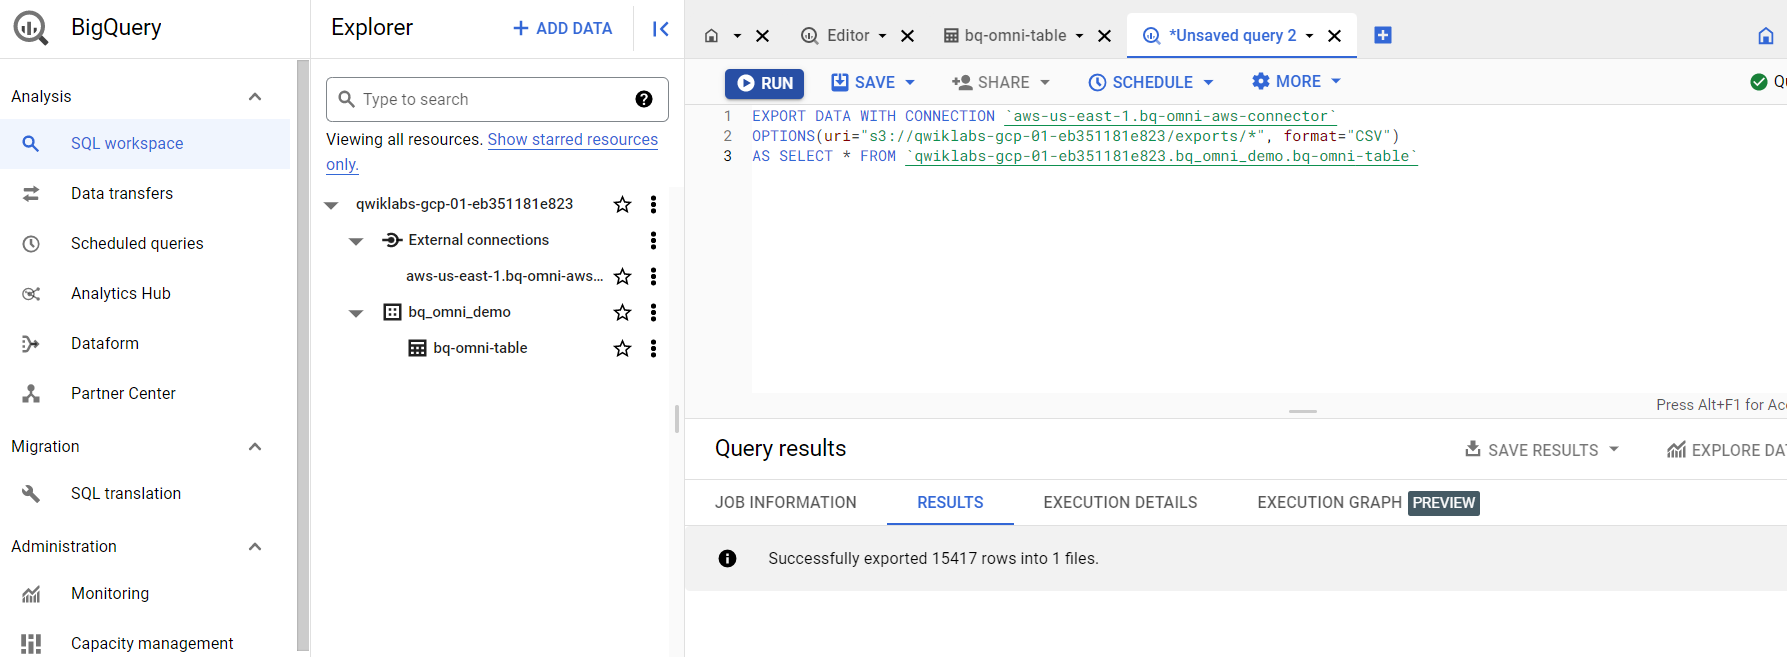Switch to RESULTS tab

pos(950,503)
